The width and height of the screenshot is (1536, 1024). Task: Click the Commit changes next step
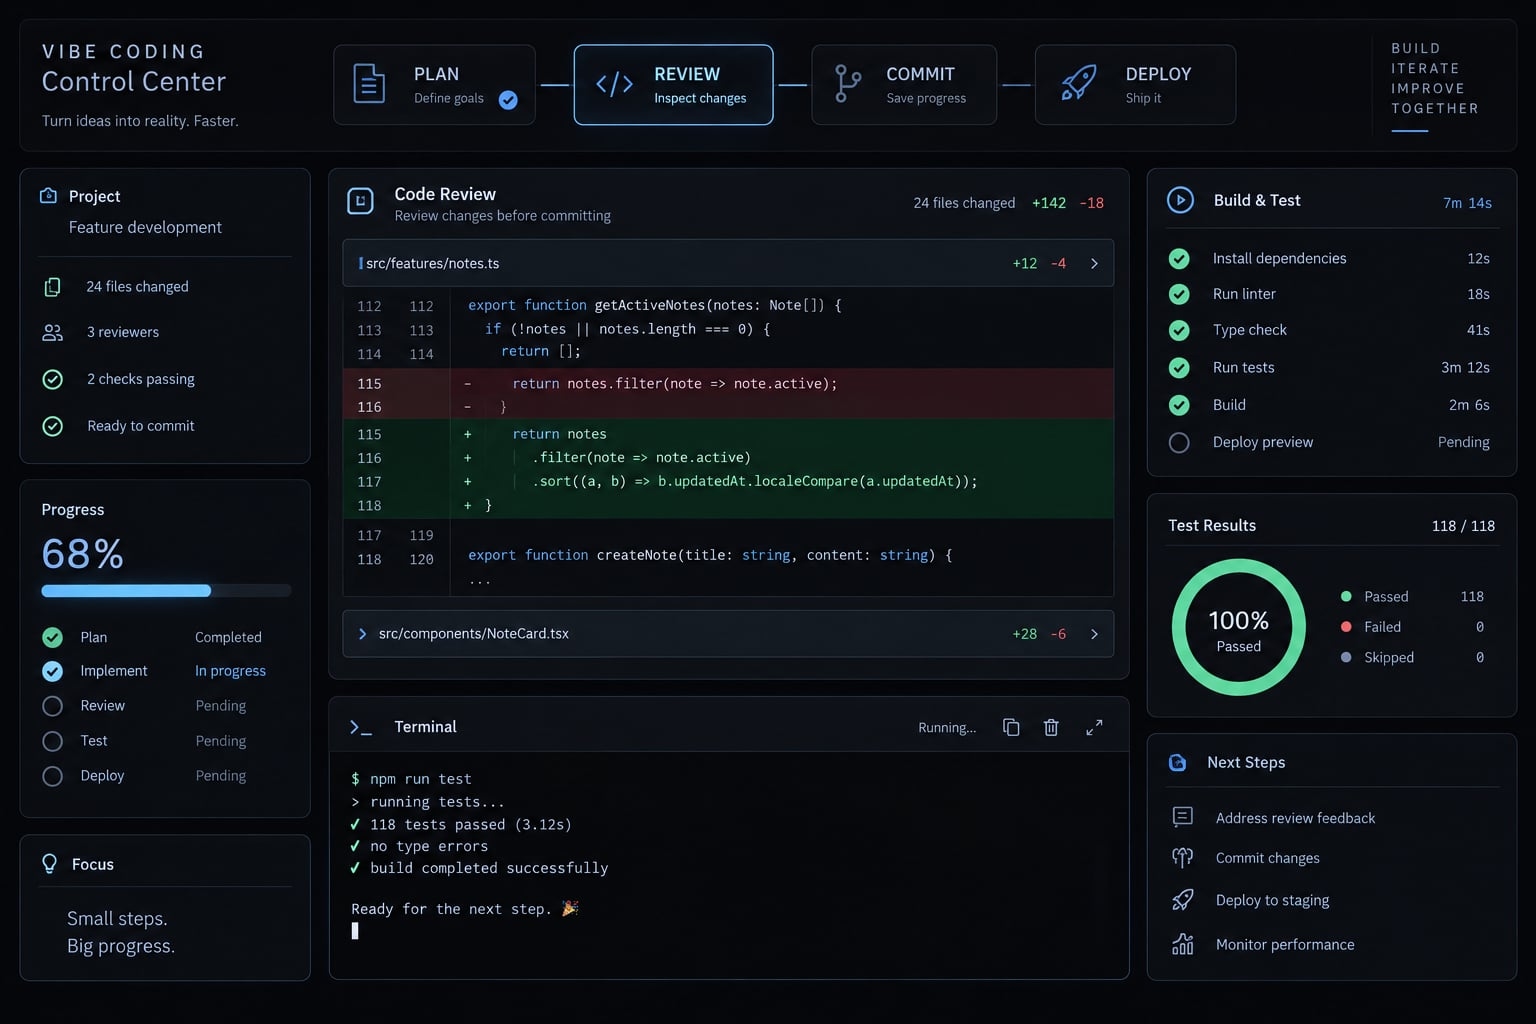(1267, 858)
